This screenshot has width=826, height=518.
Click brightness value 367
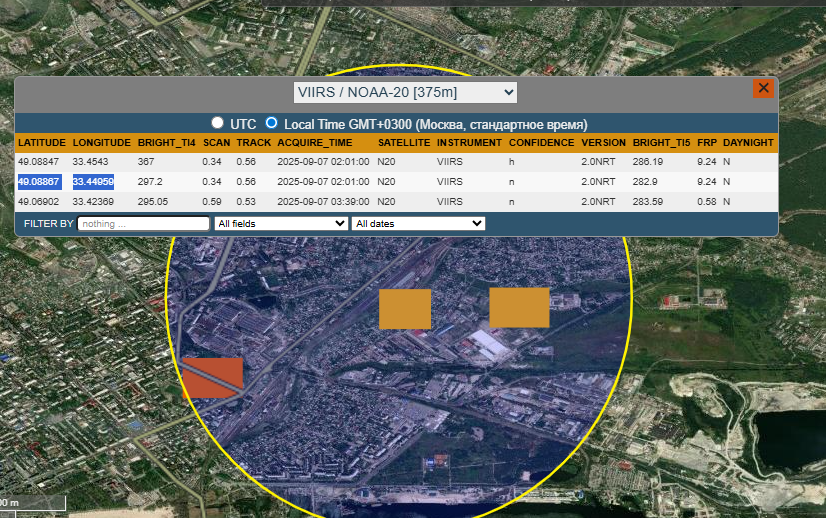[146, 162]
